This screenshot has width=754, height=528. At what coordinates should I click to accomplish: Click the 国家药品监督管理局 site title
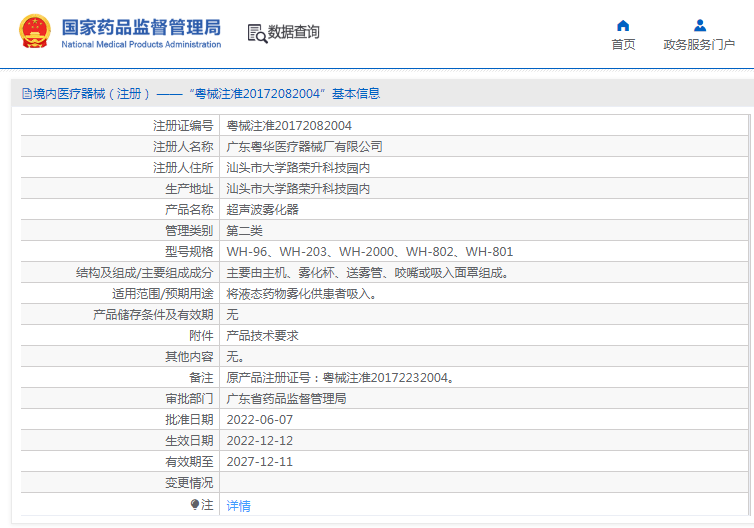pyautogui.click(x=141, y=27)
